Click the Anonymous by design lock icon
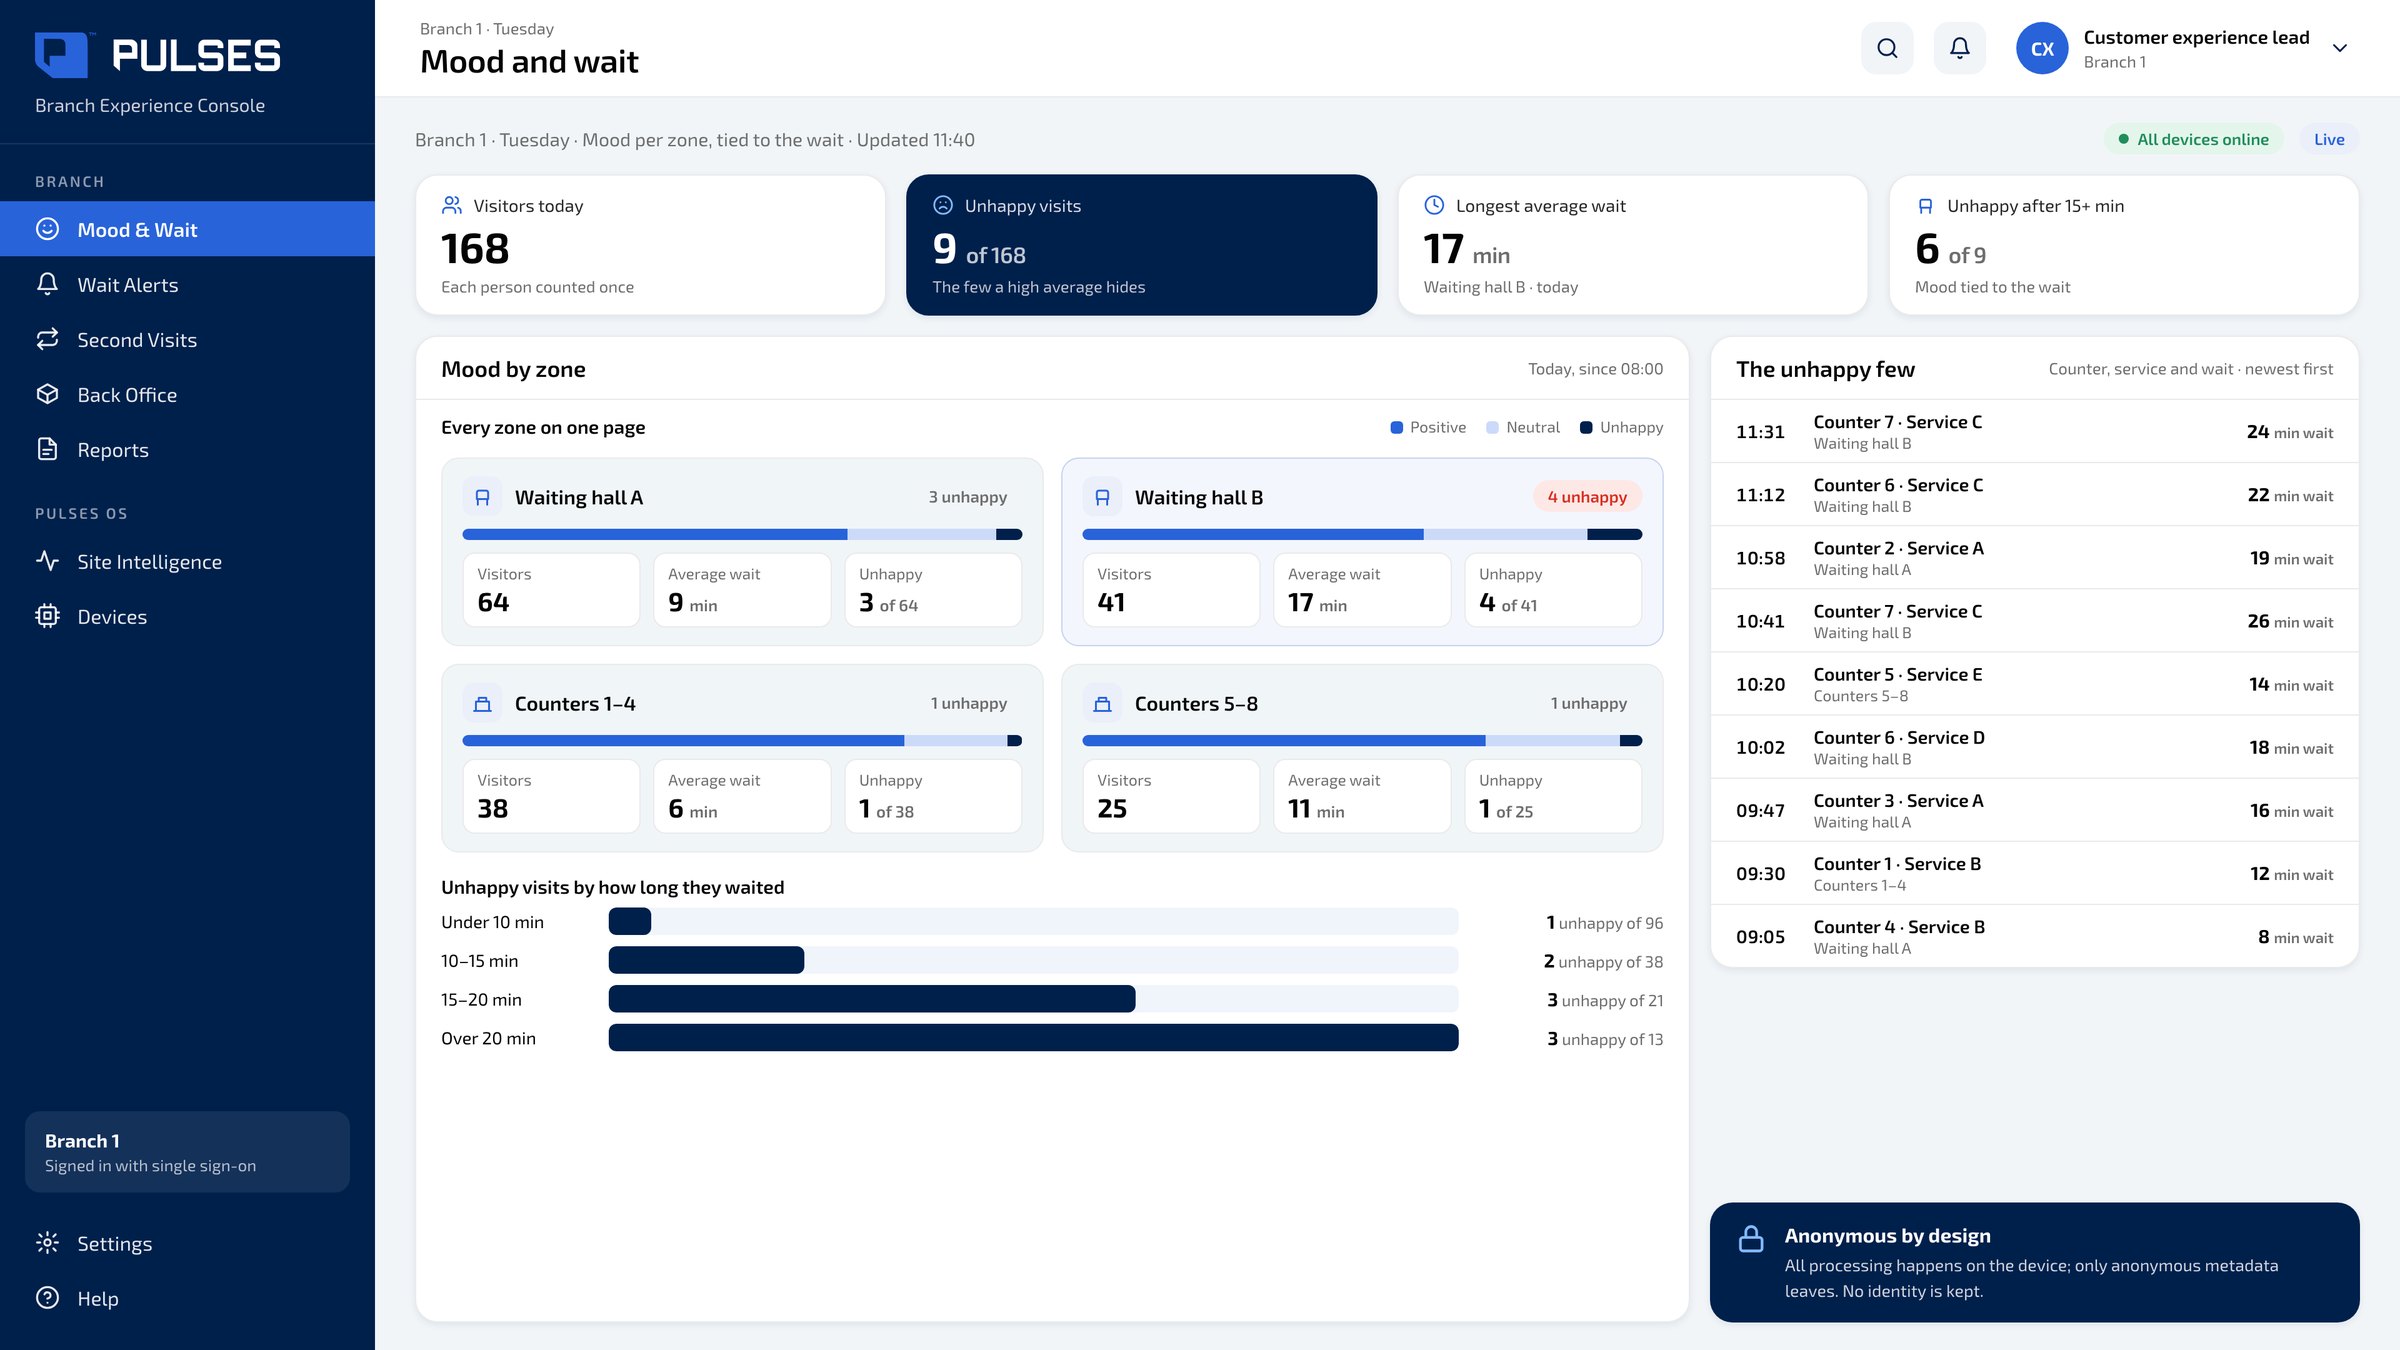2400x1350 pixels. (1751, 1238)
